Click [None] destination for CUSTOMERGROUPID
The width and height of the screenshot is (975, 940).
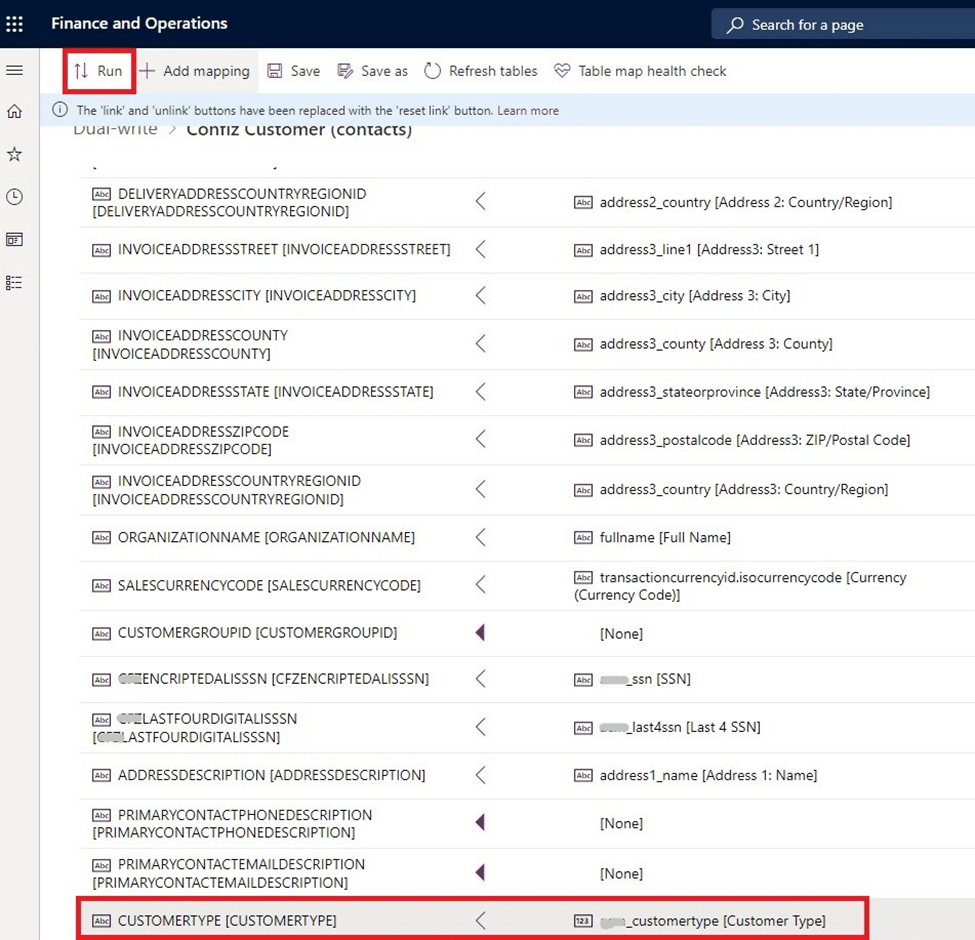[621, 634]
